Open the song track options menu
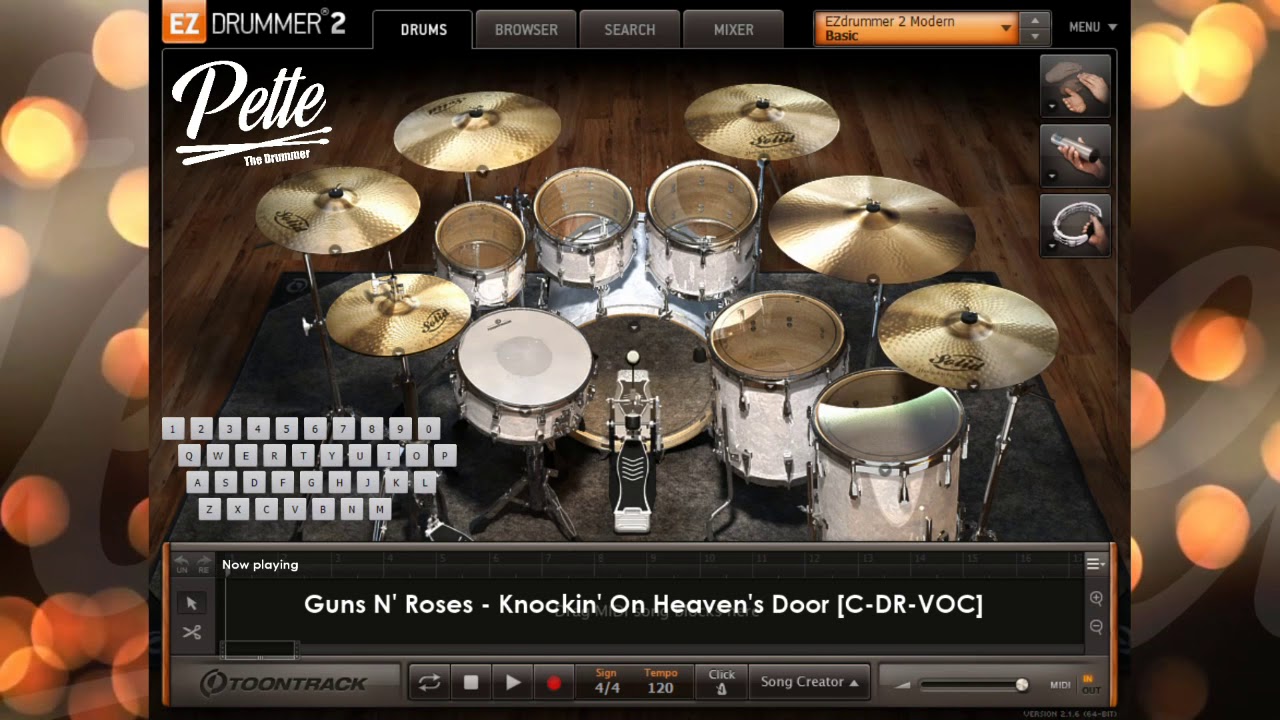 pos(1096,564)
